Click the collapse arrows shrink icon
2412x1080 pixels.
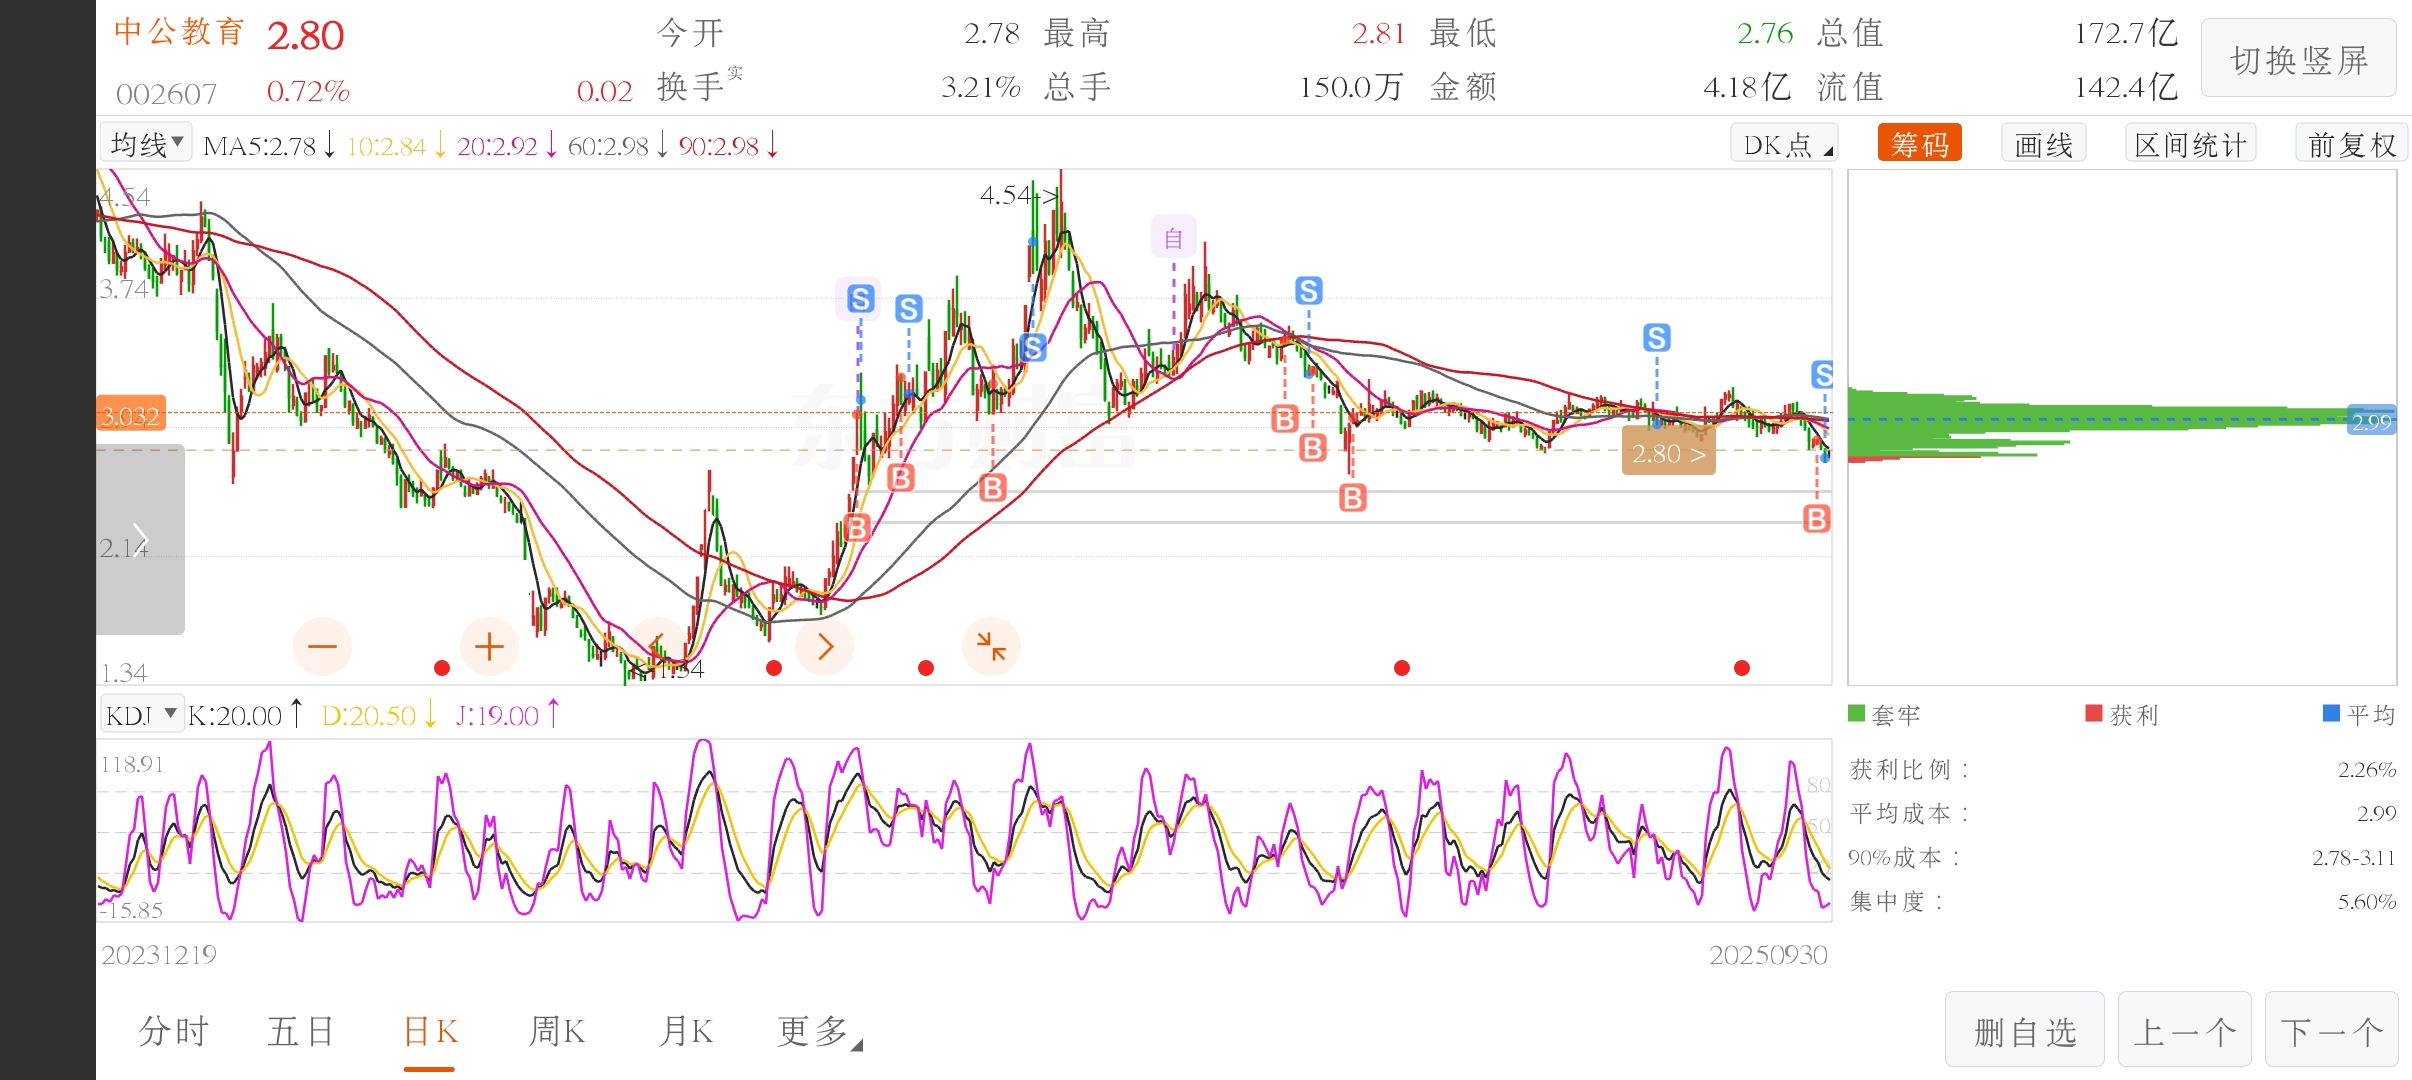[991, 647]
